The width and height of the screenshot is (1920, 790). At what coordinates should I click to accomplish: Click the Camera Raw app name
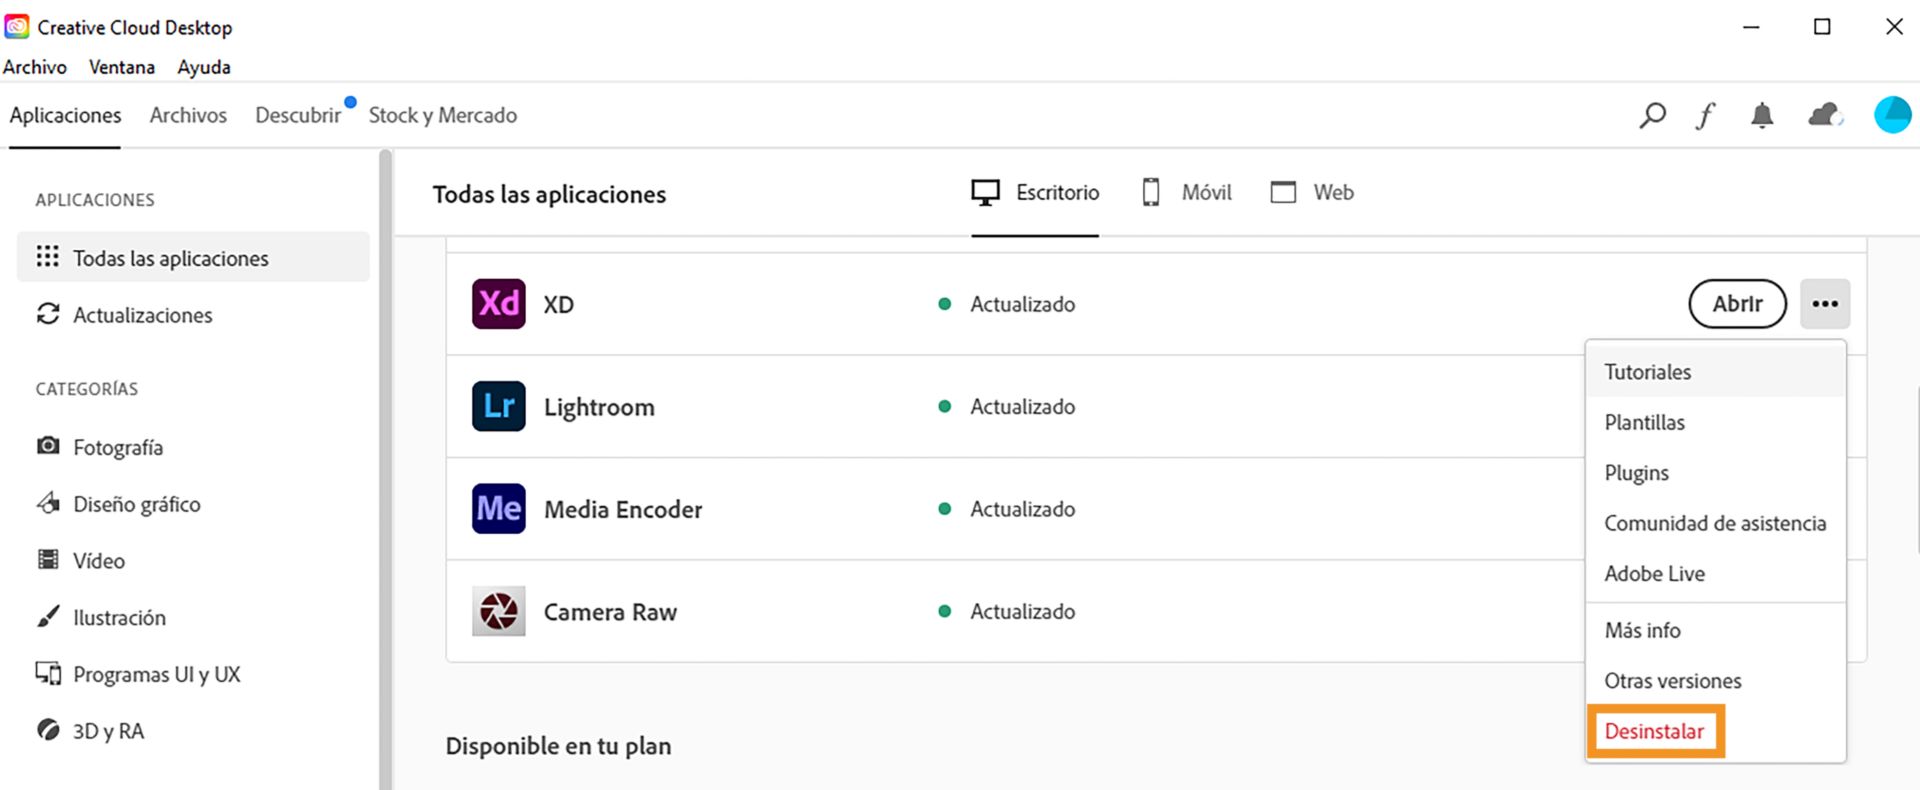(610, 612)
